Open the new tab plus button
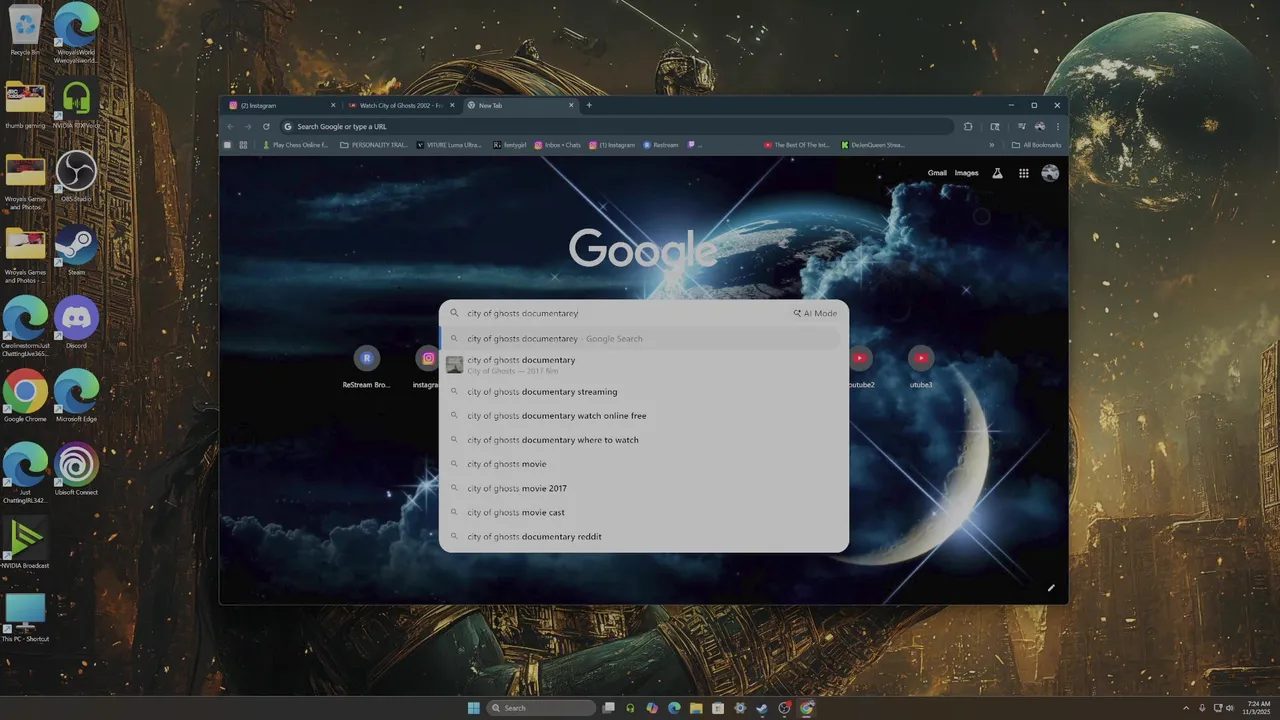1280x720 pixels. (x=589, y=105)
